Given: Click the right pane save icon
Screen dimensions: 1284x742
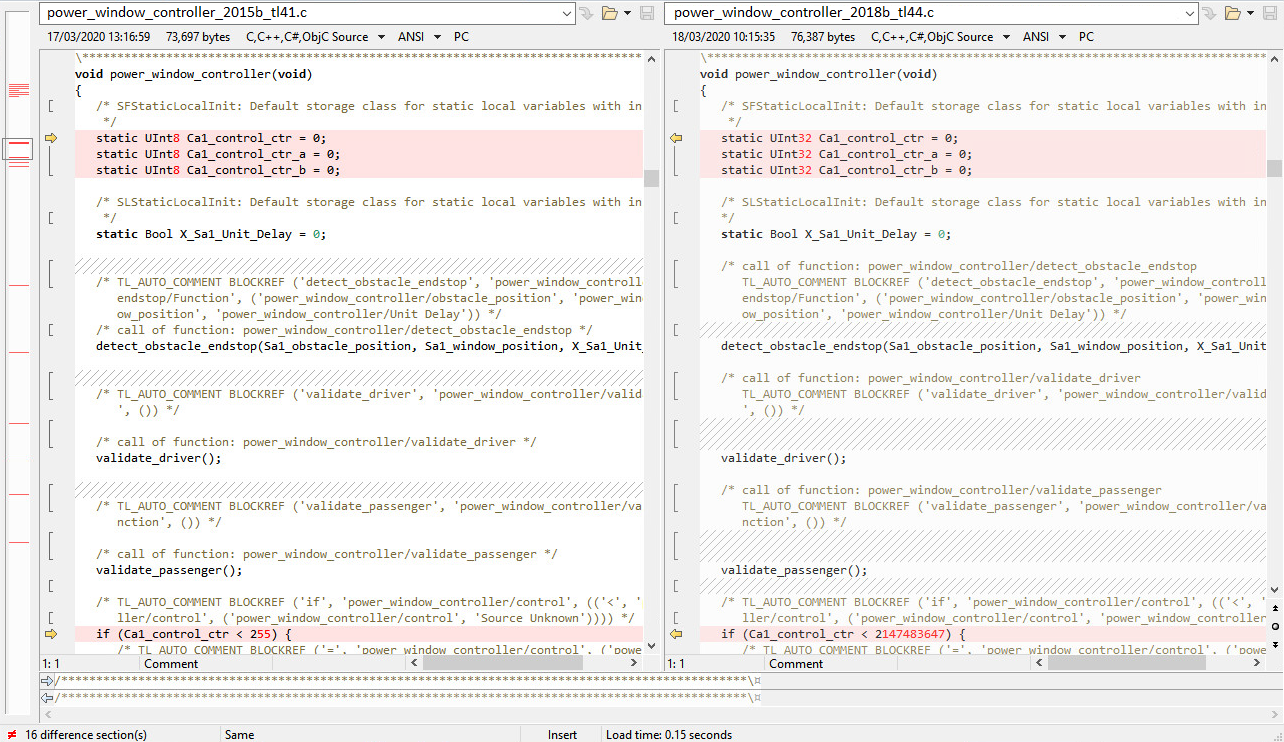Looking at the screenshot, I should [1273, 13].
